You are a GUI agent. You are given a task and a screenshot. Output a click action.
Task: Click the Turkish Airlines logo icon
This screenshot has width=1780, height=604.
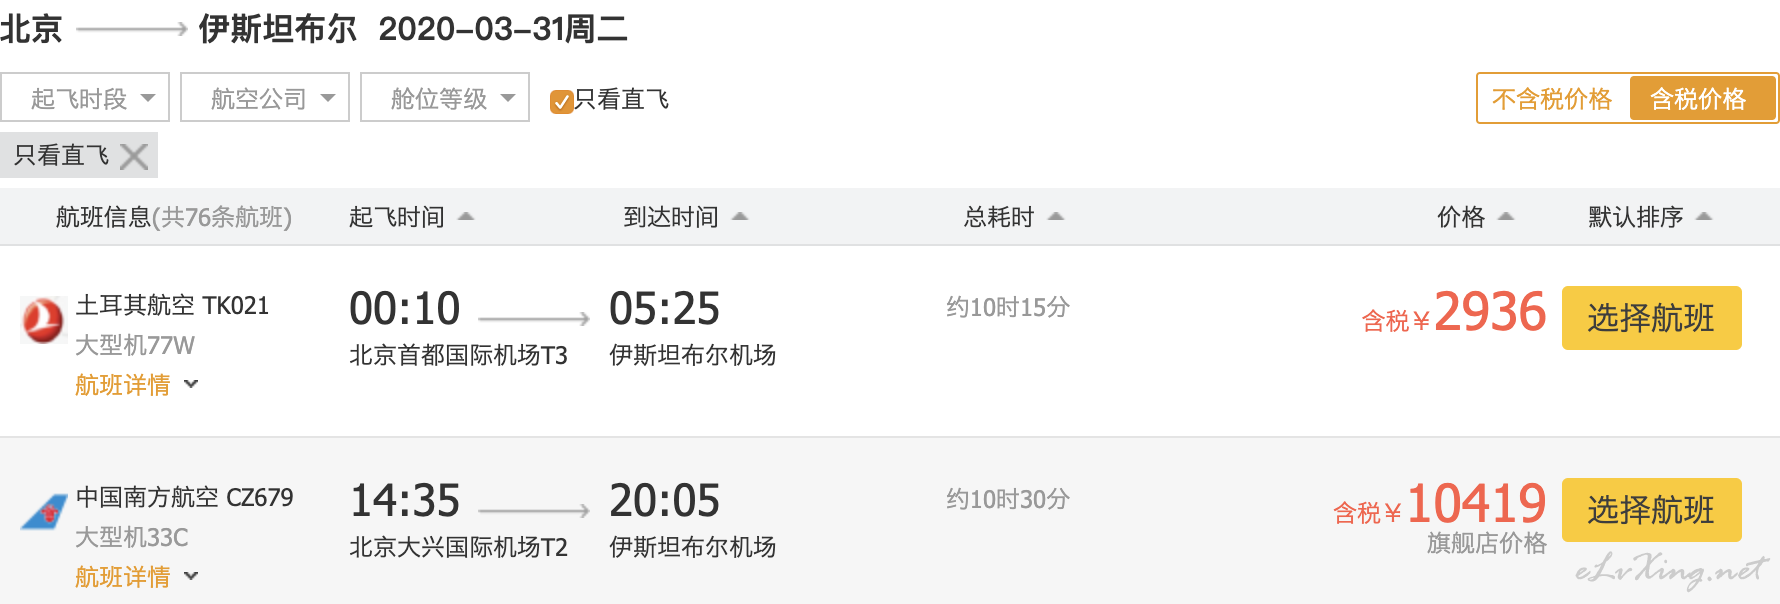(43, 321)
